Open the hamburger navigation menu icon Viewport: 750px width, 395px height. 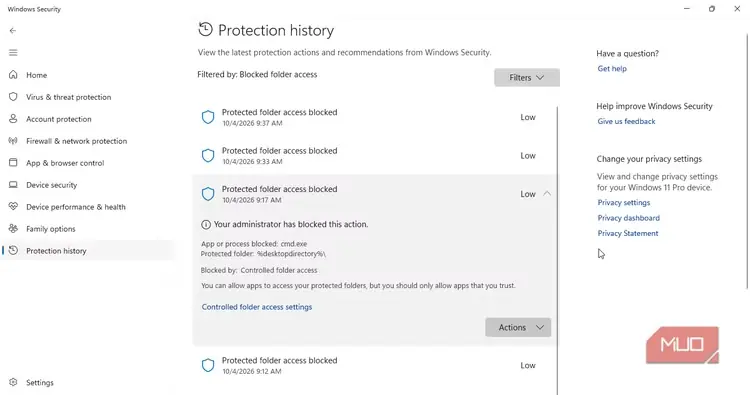[x=13, y=53]
